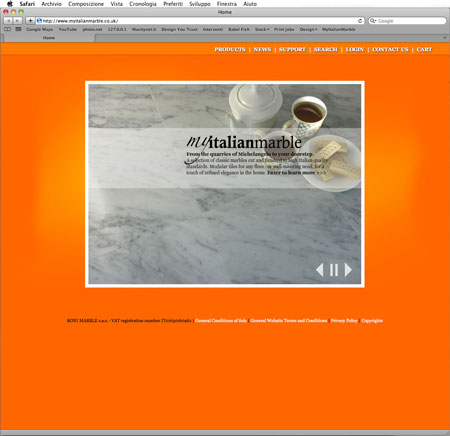This screenshot has height=436, width=450.
Task: Follow the CONTACT US navigation link
Action: [x=390, y=49]
